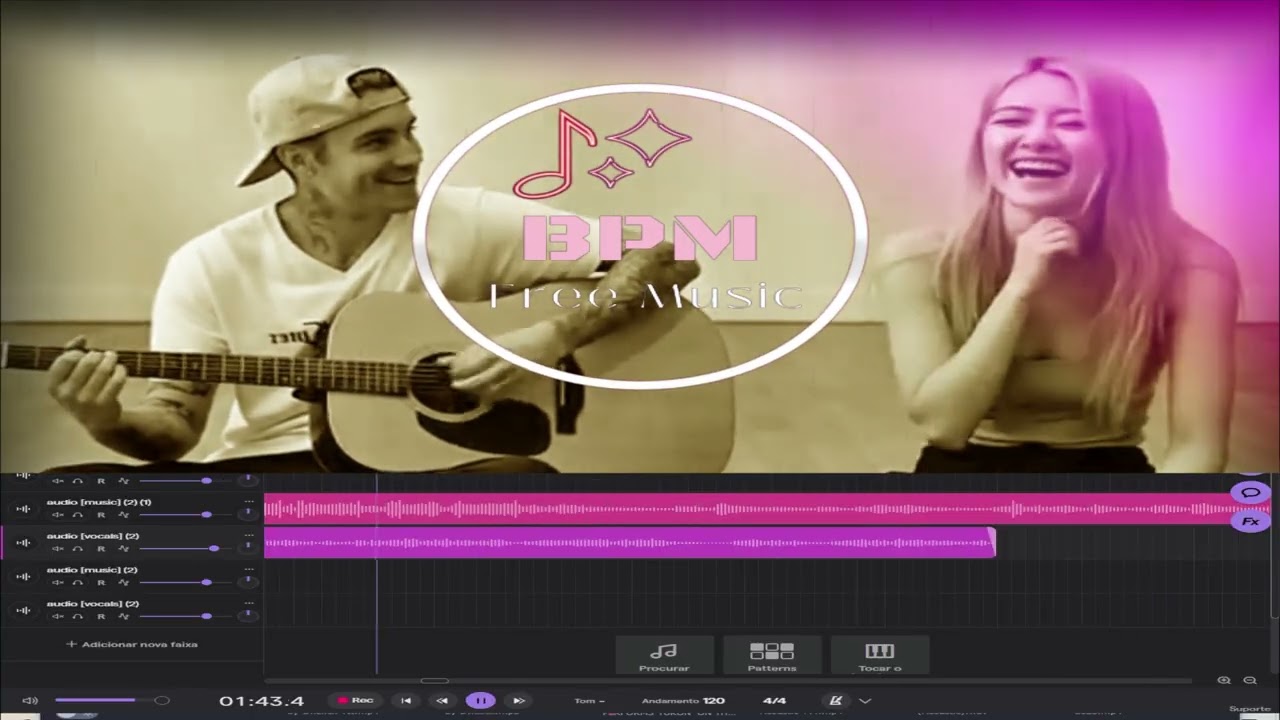Click pan knob of empty audio [vocals] (2) track
The height and width of the screenshot is (720, 1280).
(248, 615)
